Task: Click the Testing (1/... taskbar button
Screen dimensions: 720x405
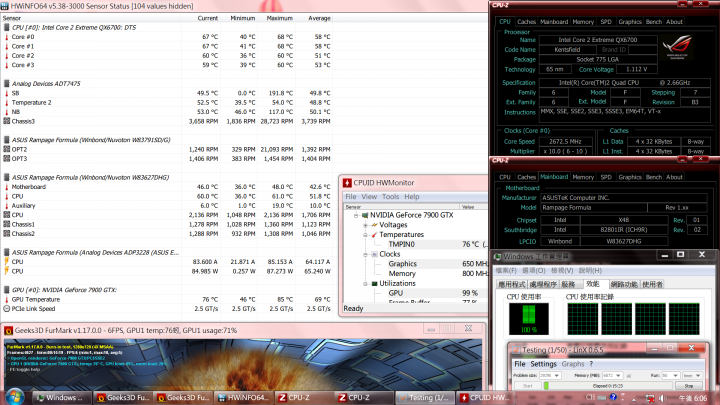Action: (x=425, y=398)
